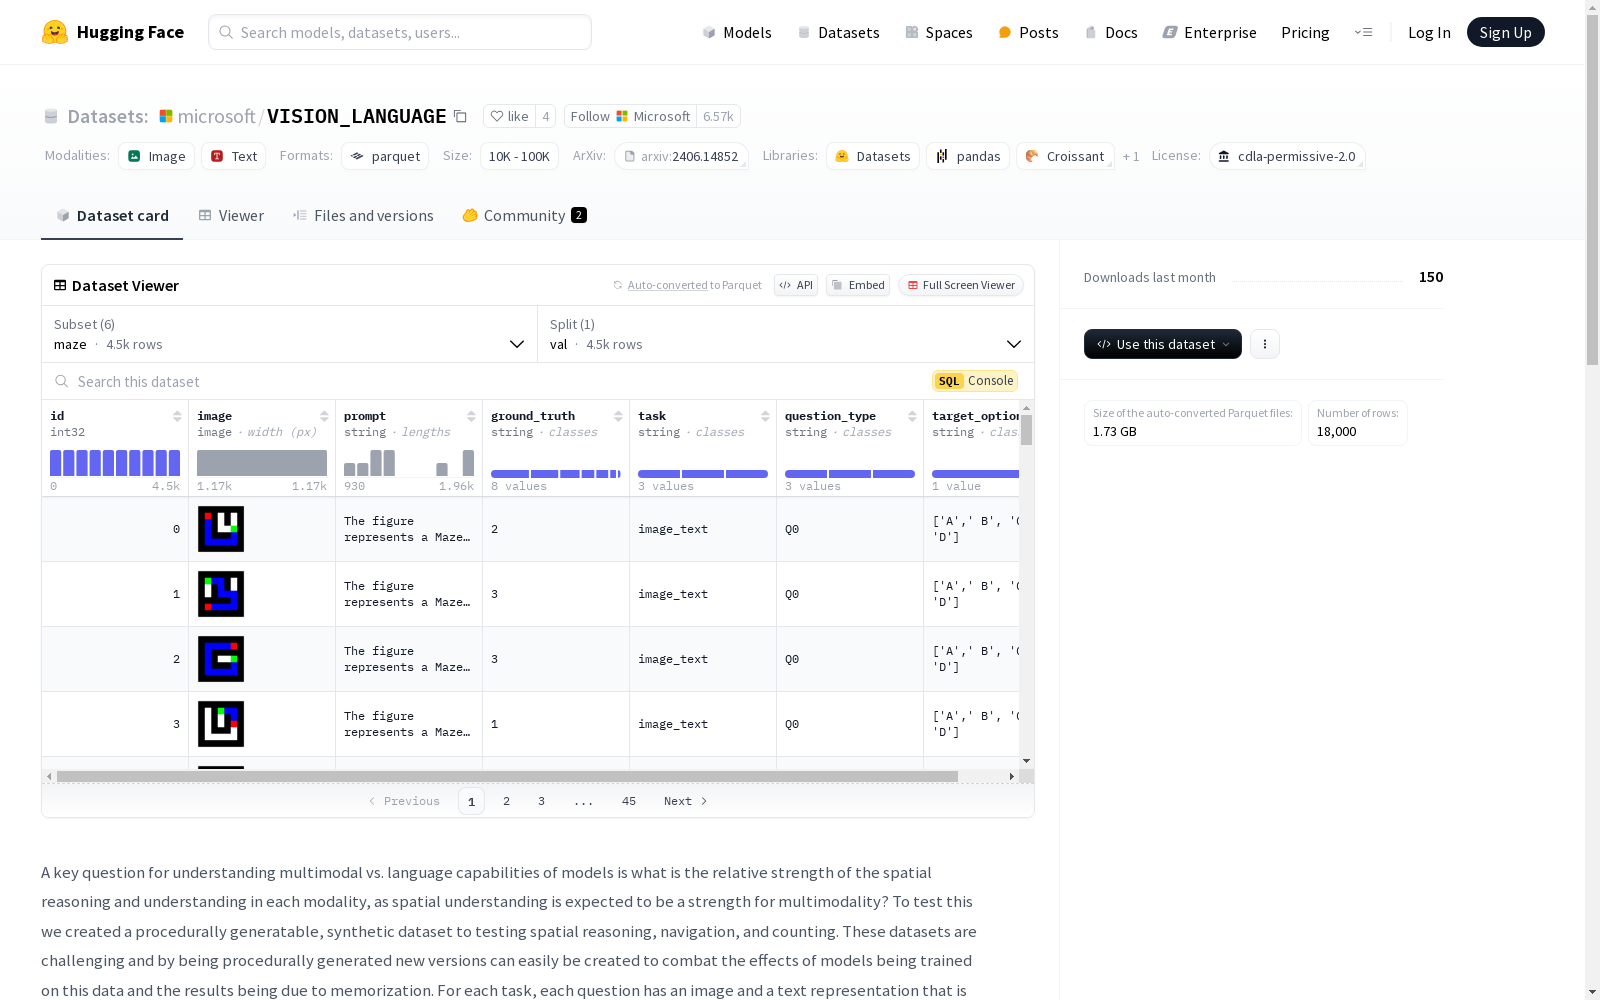The width and height of the screenshot is (1600, 1000).
Task: Open maze image thumbnail in row 2
Action: (221, 659)
